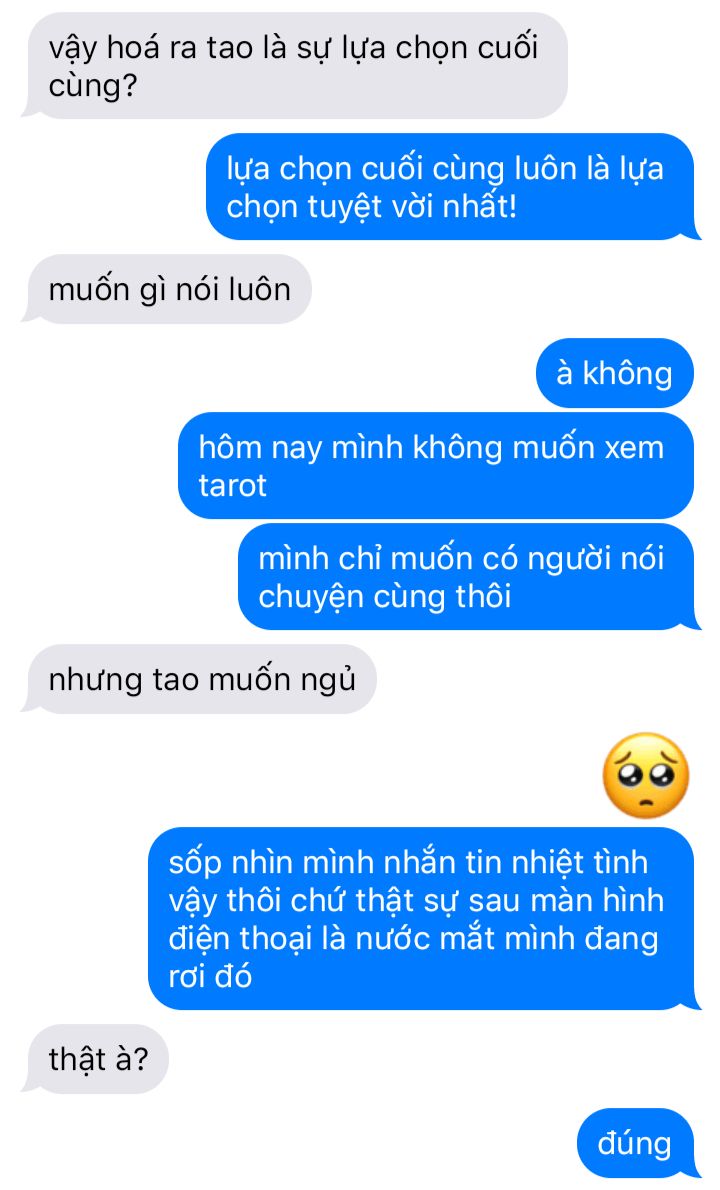Click the words 'rơi đó' ending the long message

210,976
